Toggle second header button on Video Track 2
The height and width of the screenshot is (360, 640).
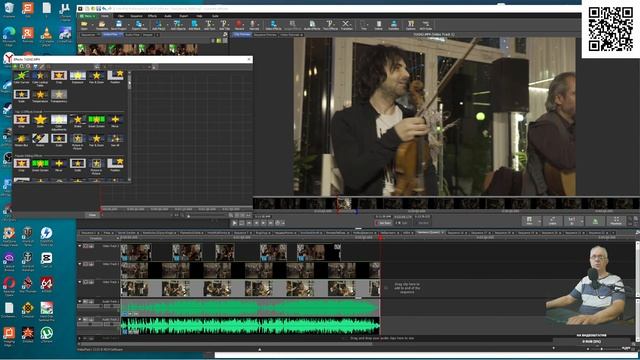(91, 264)
